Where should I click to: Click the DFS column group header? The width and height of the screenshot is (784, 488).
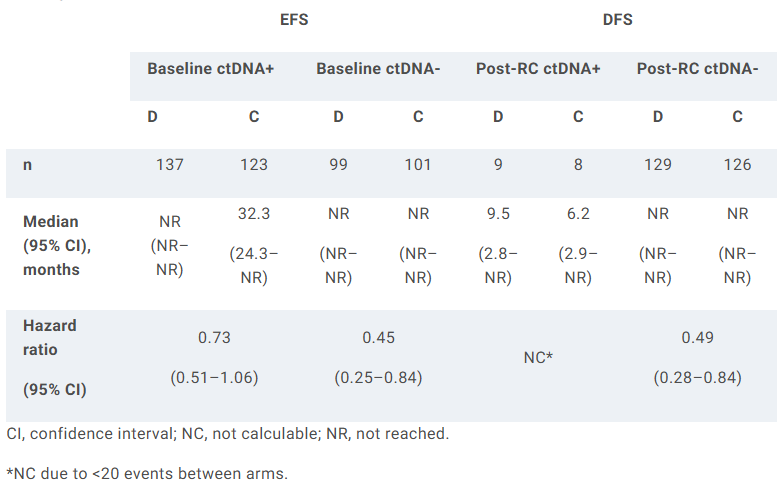coord(617,19)
